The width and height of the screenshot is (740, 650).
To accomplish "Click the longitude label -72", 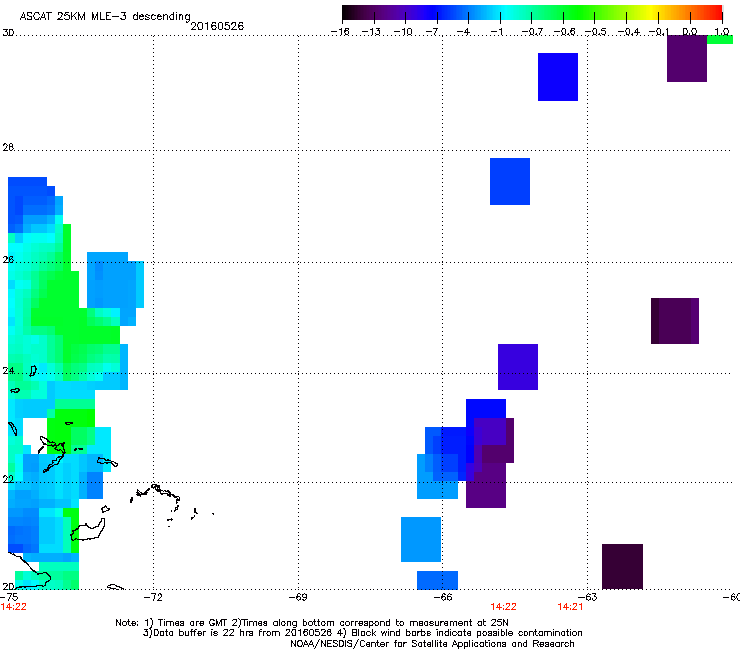I will coord(153,597).
